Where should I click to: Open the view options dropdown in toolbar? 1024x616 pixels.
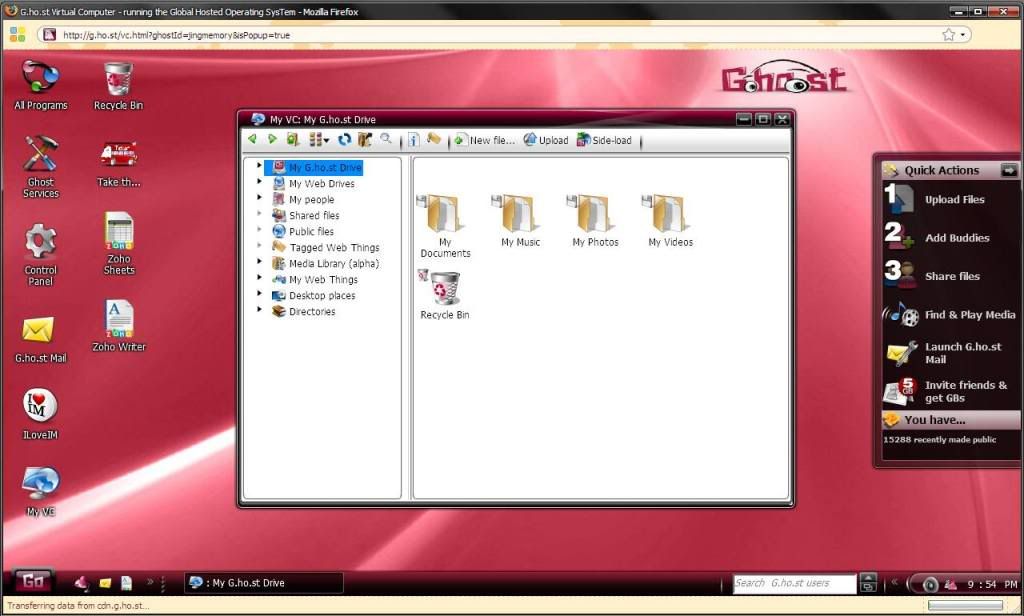[319, 139]
